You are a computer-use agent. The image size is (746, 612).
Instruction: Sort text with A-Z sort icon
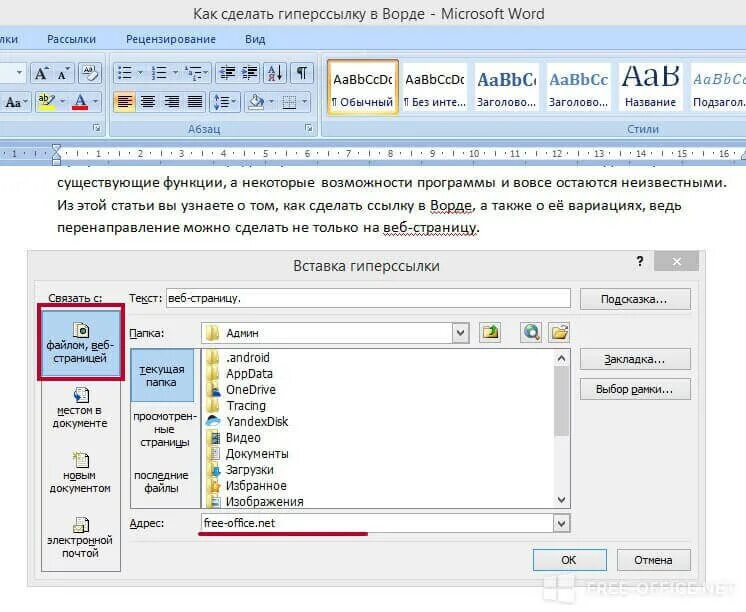(x=275, y=73)
